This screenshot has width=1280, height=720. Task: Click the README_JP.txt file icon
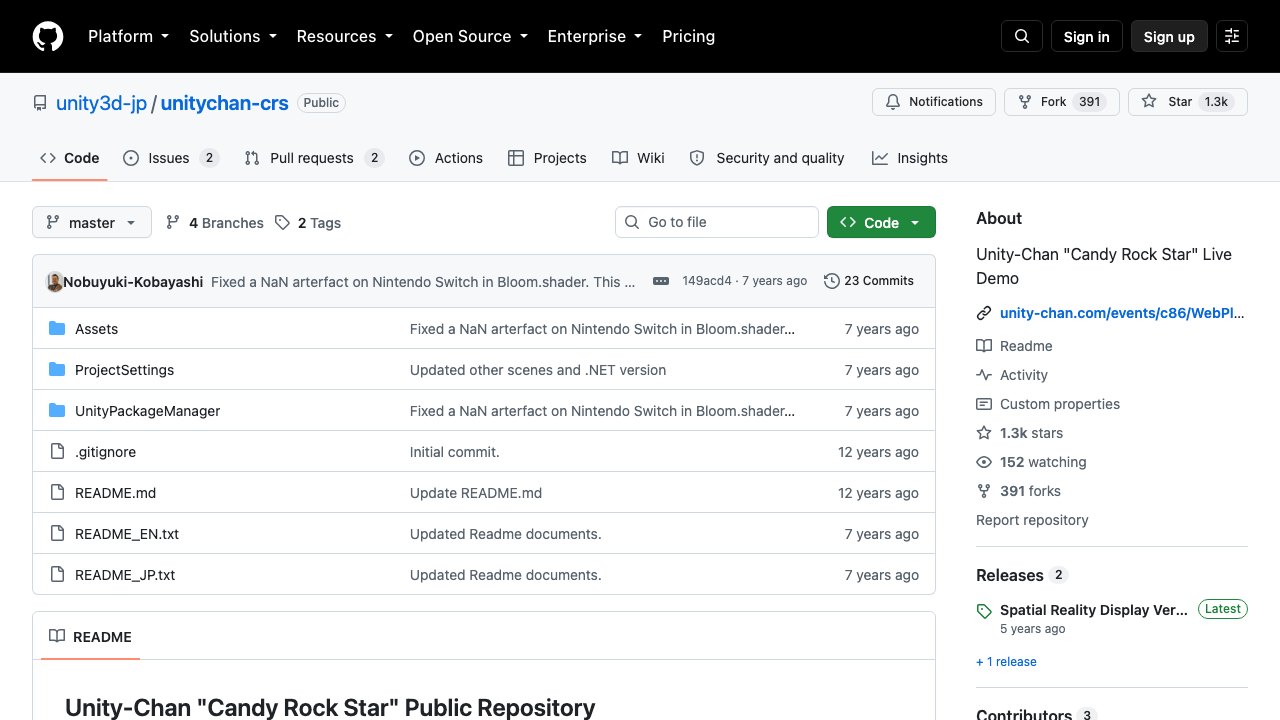57,575
